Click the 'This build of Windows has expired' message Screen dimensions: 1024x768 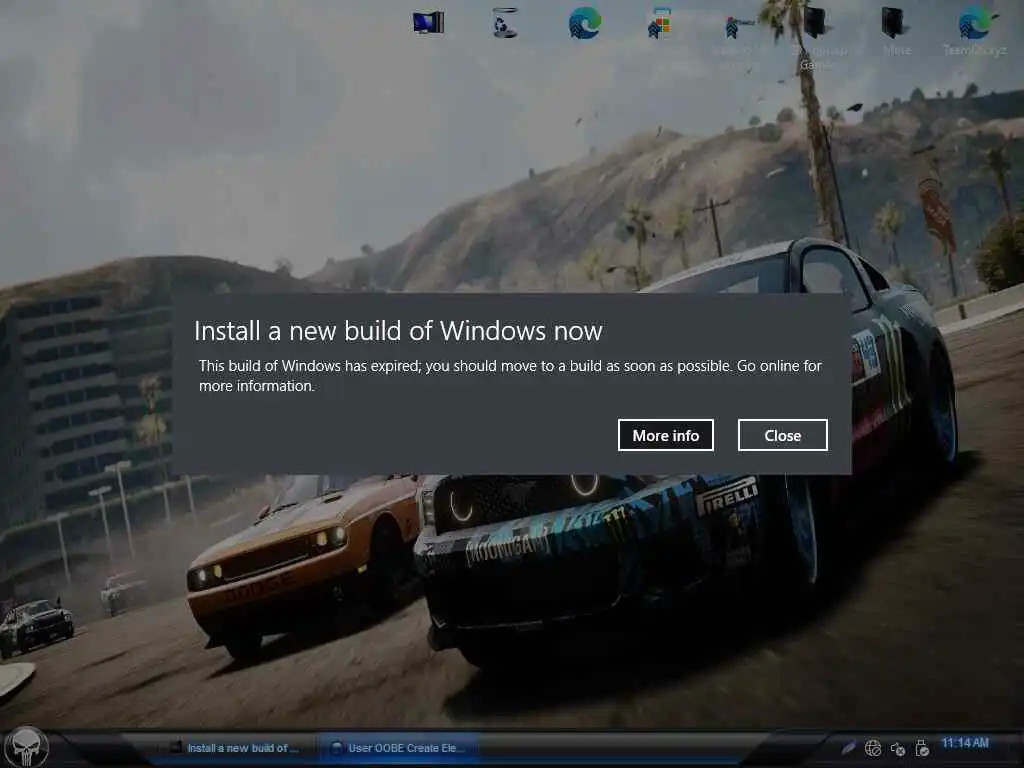coord(510,376)
